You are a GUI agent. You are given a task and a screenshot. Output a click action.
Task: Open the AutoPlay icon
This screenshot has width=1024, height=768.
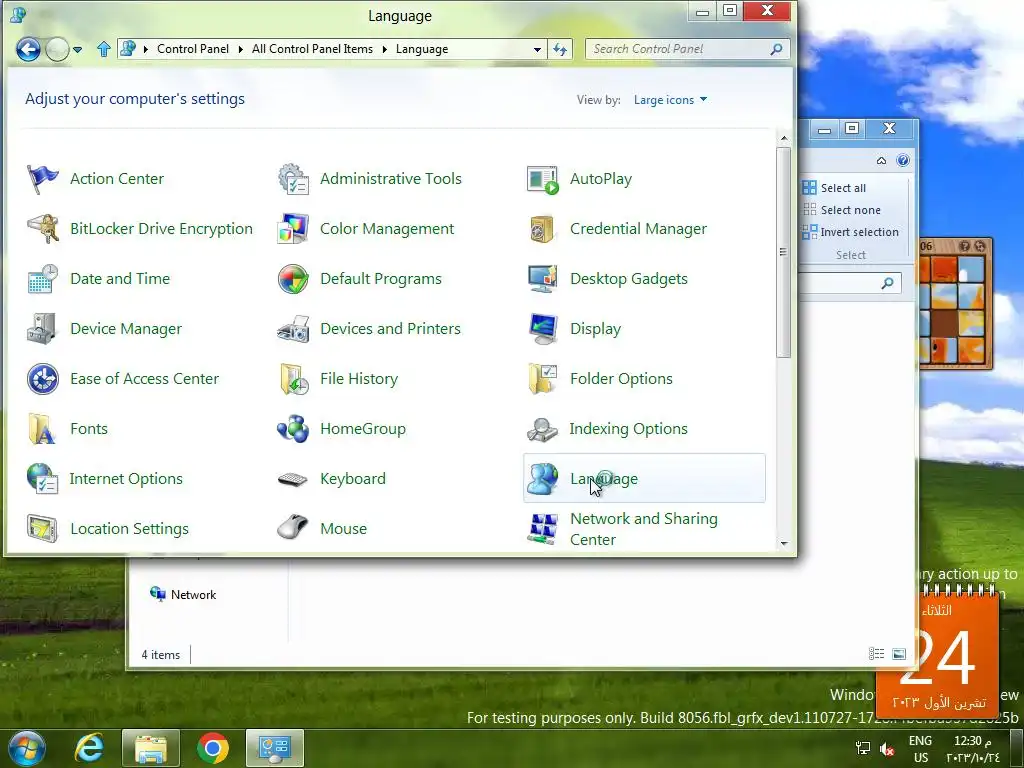coord(543,179)
